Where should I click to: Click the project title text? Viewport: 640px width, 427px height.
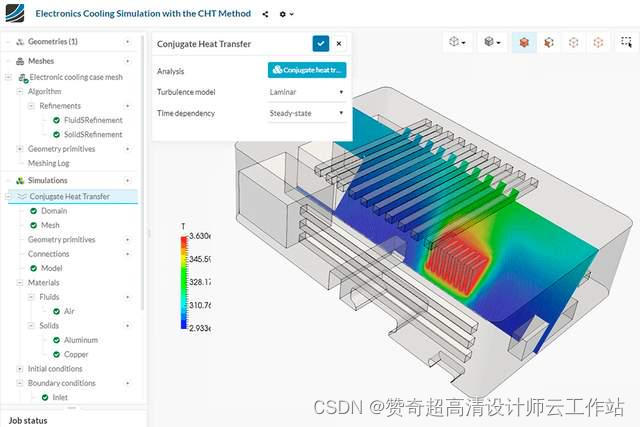click(x=143, y=13)
